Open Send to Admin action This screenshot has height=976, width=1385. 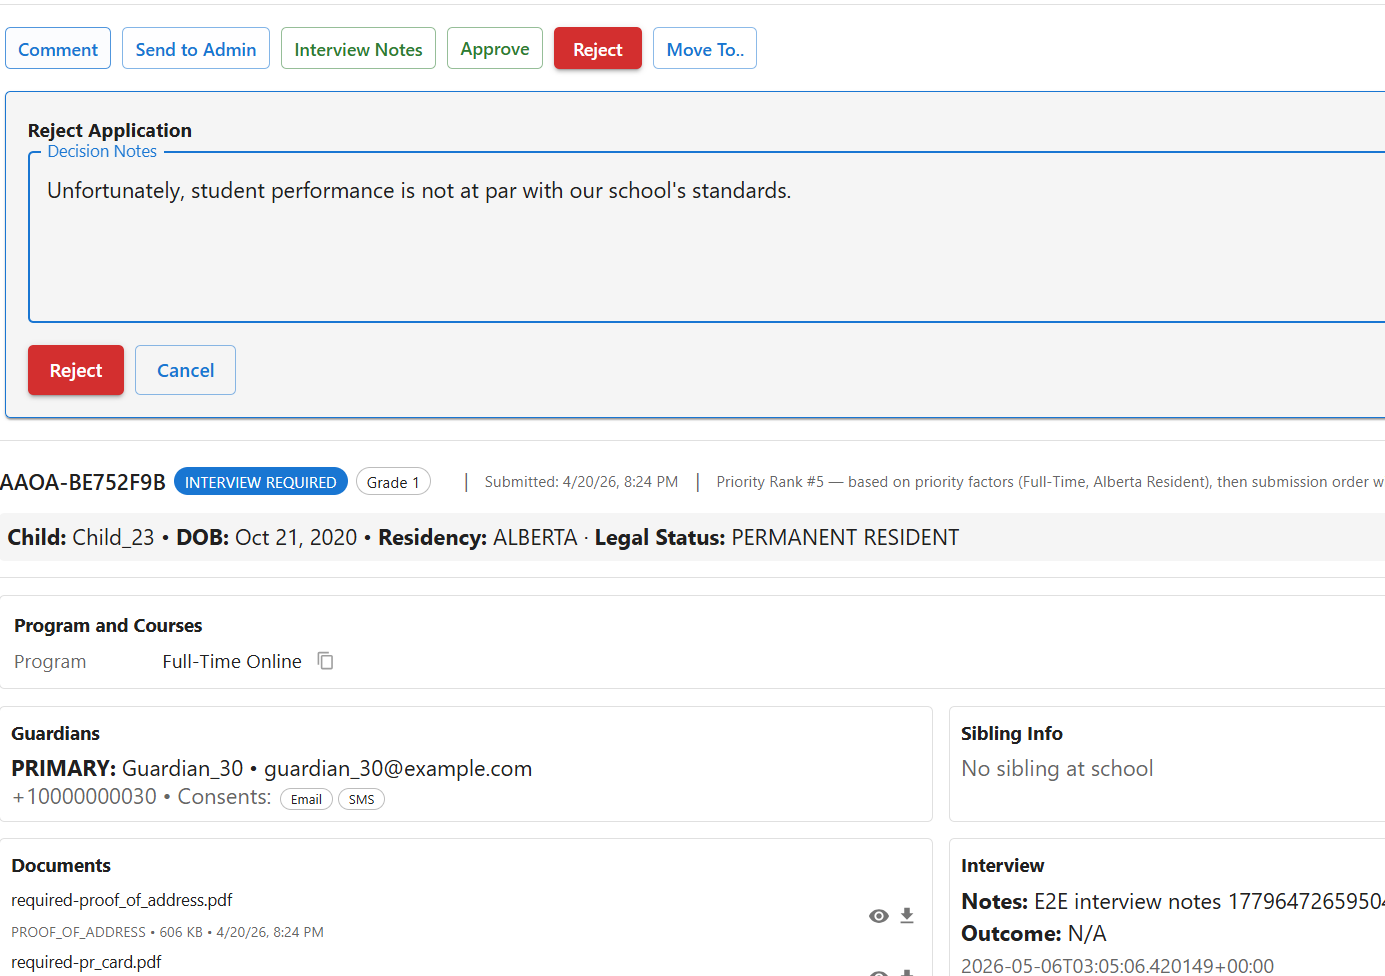point(196,49)
